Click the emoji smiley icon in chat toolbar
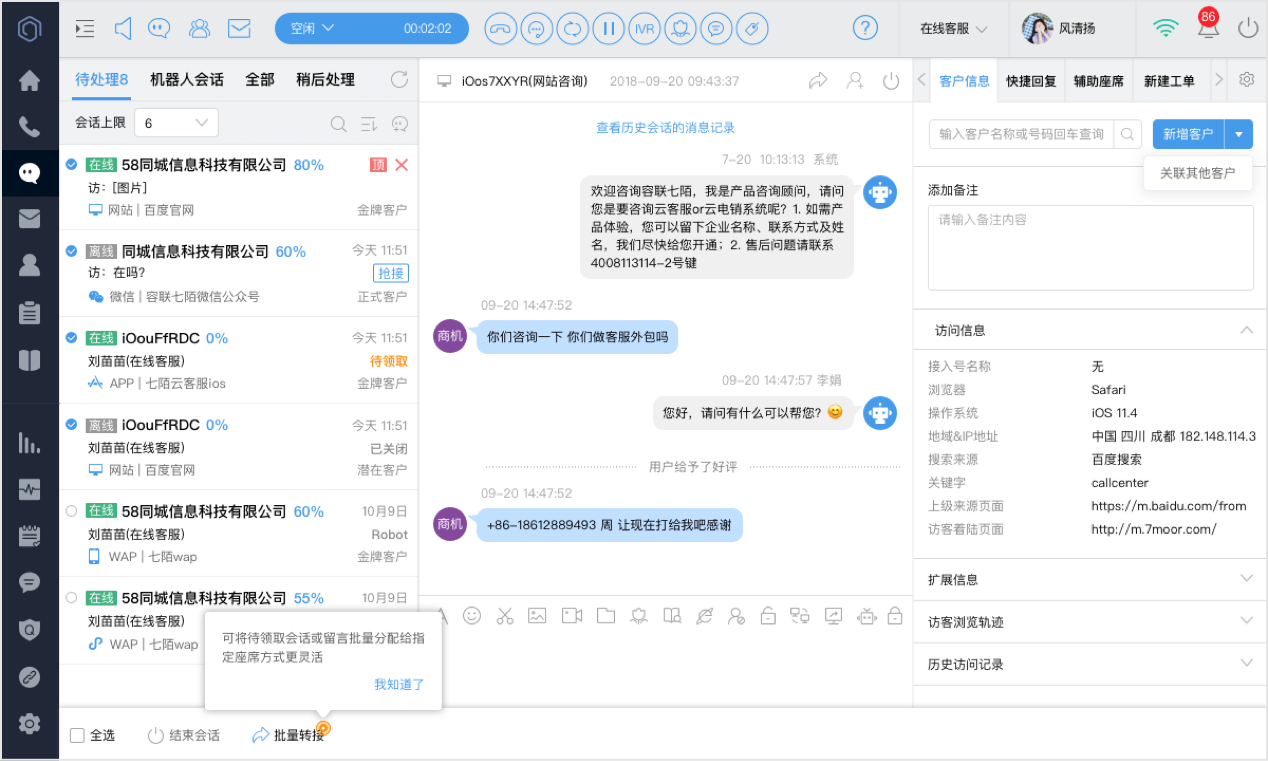 472,616
